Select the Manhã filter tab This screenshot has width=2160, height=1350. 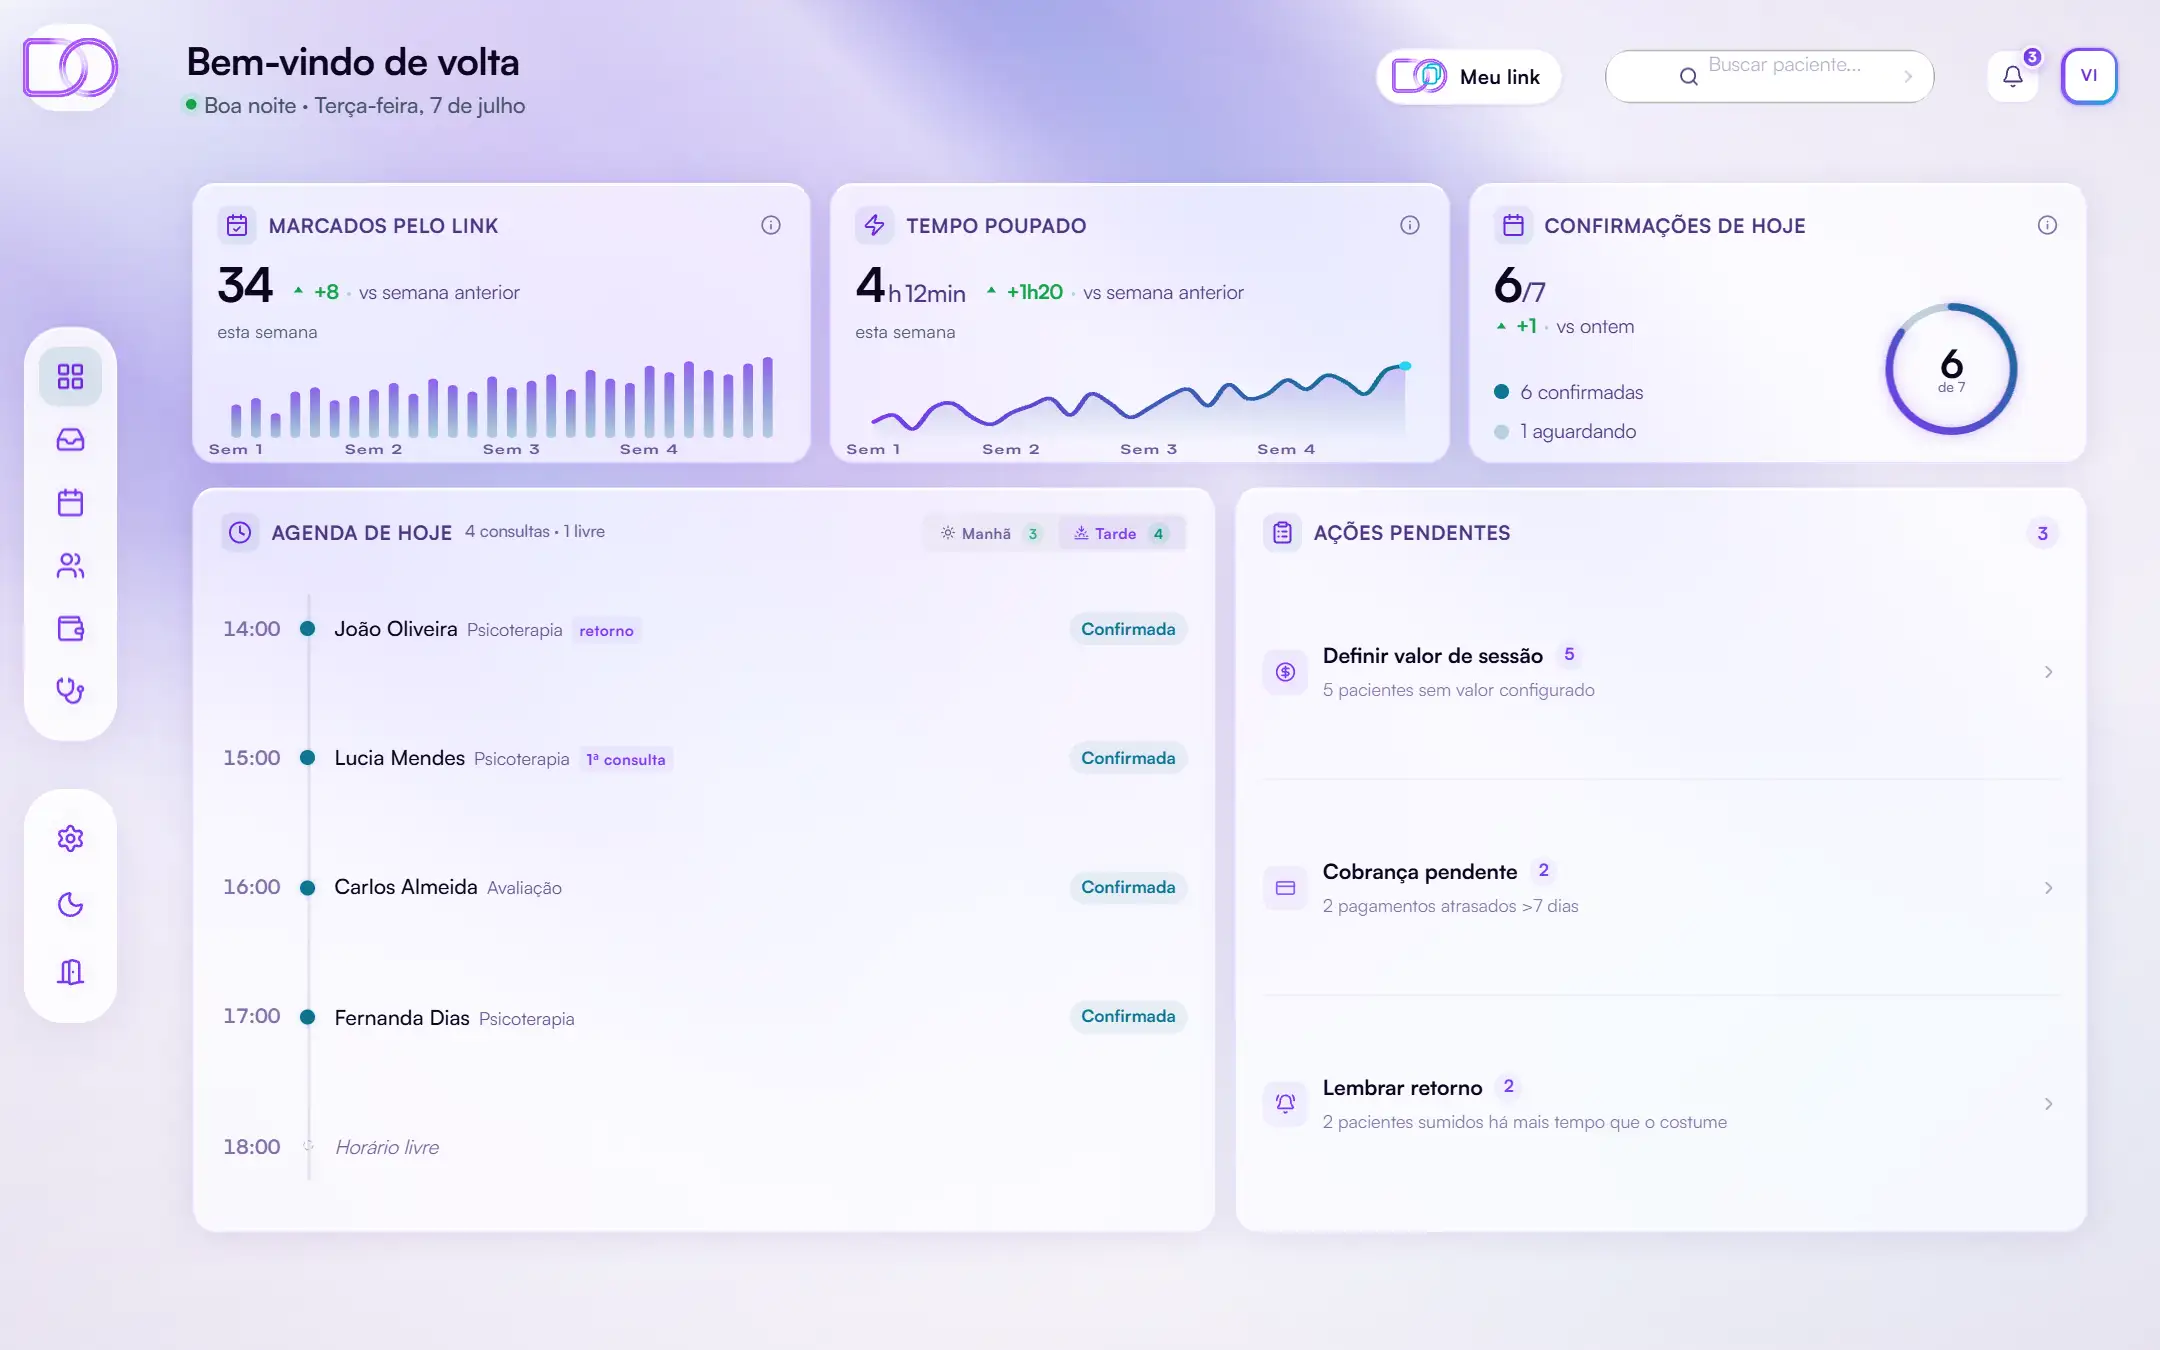pyautogui.click(x=990, y=533)
